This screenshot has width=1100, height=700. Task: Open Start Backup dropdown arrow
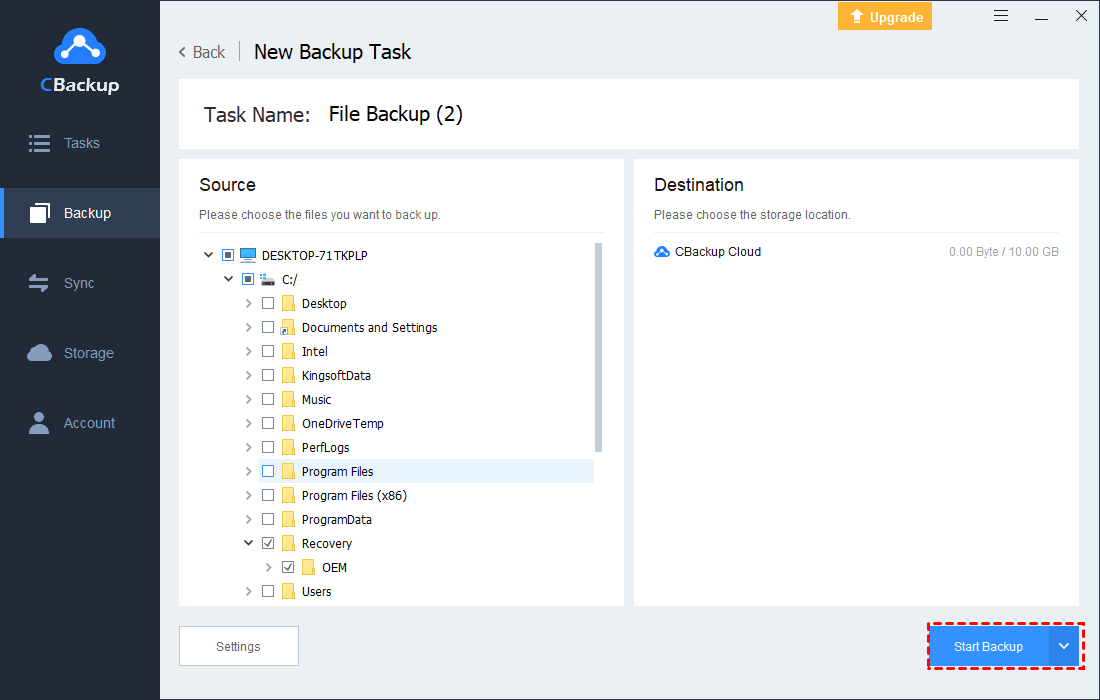click(x=1064, y=646)
